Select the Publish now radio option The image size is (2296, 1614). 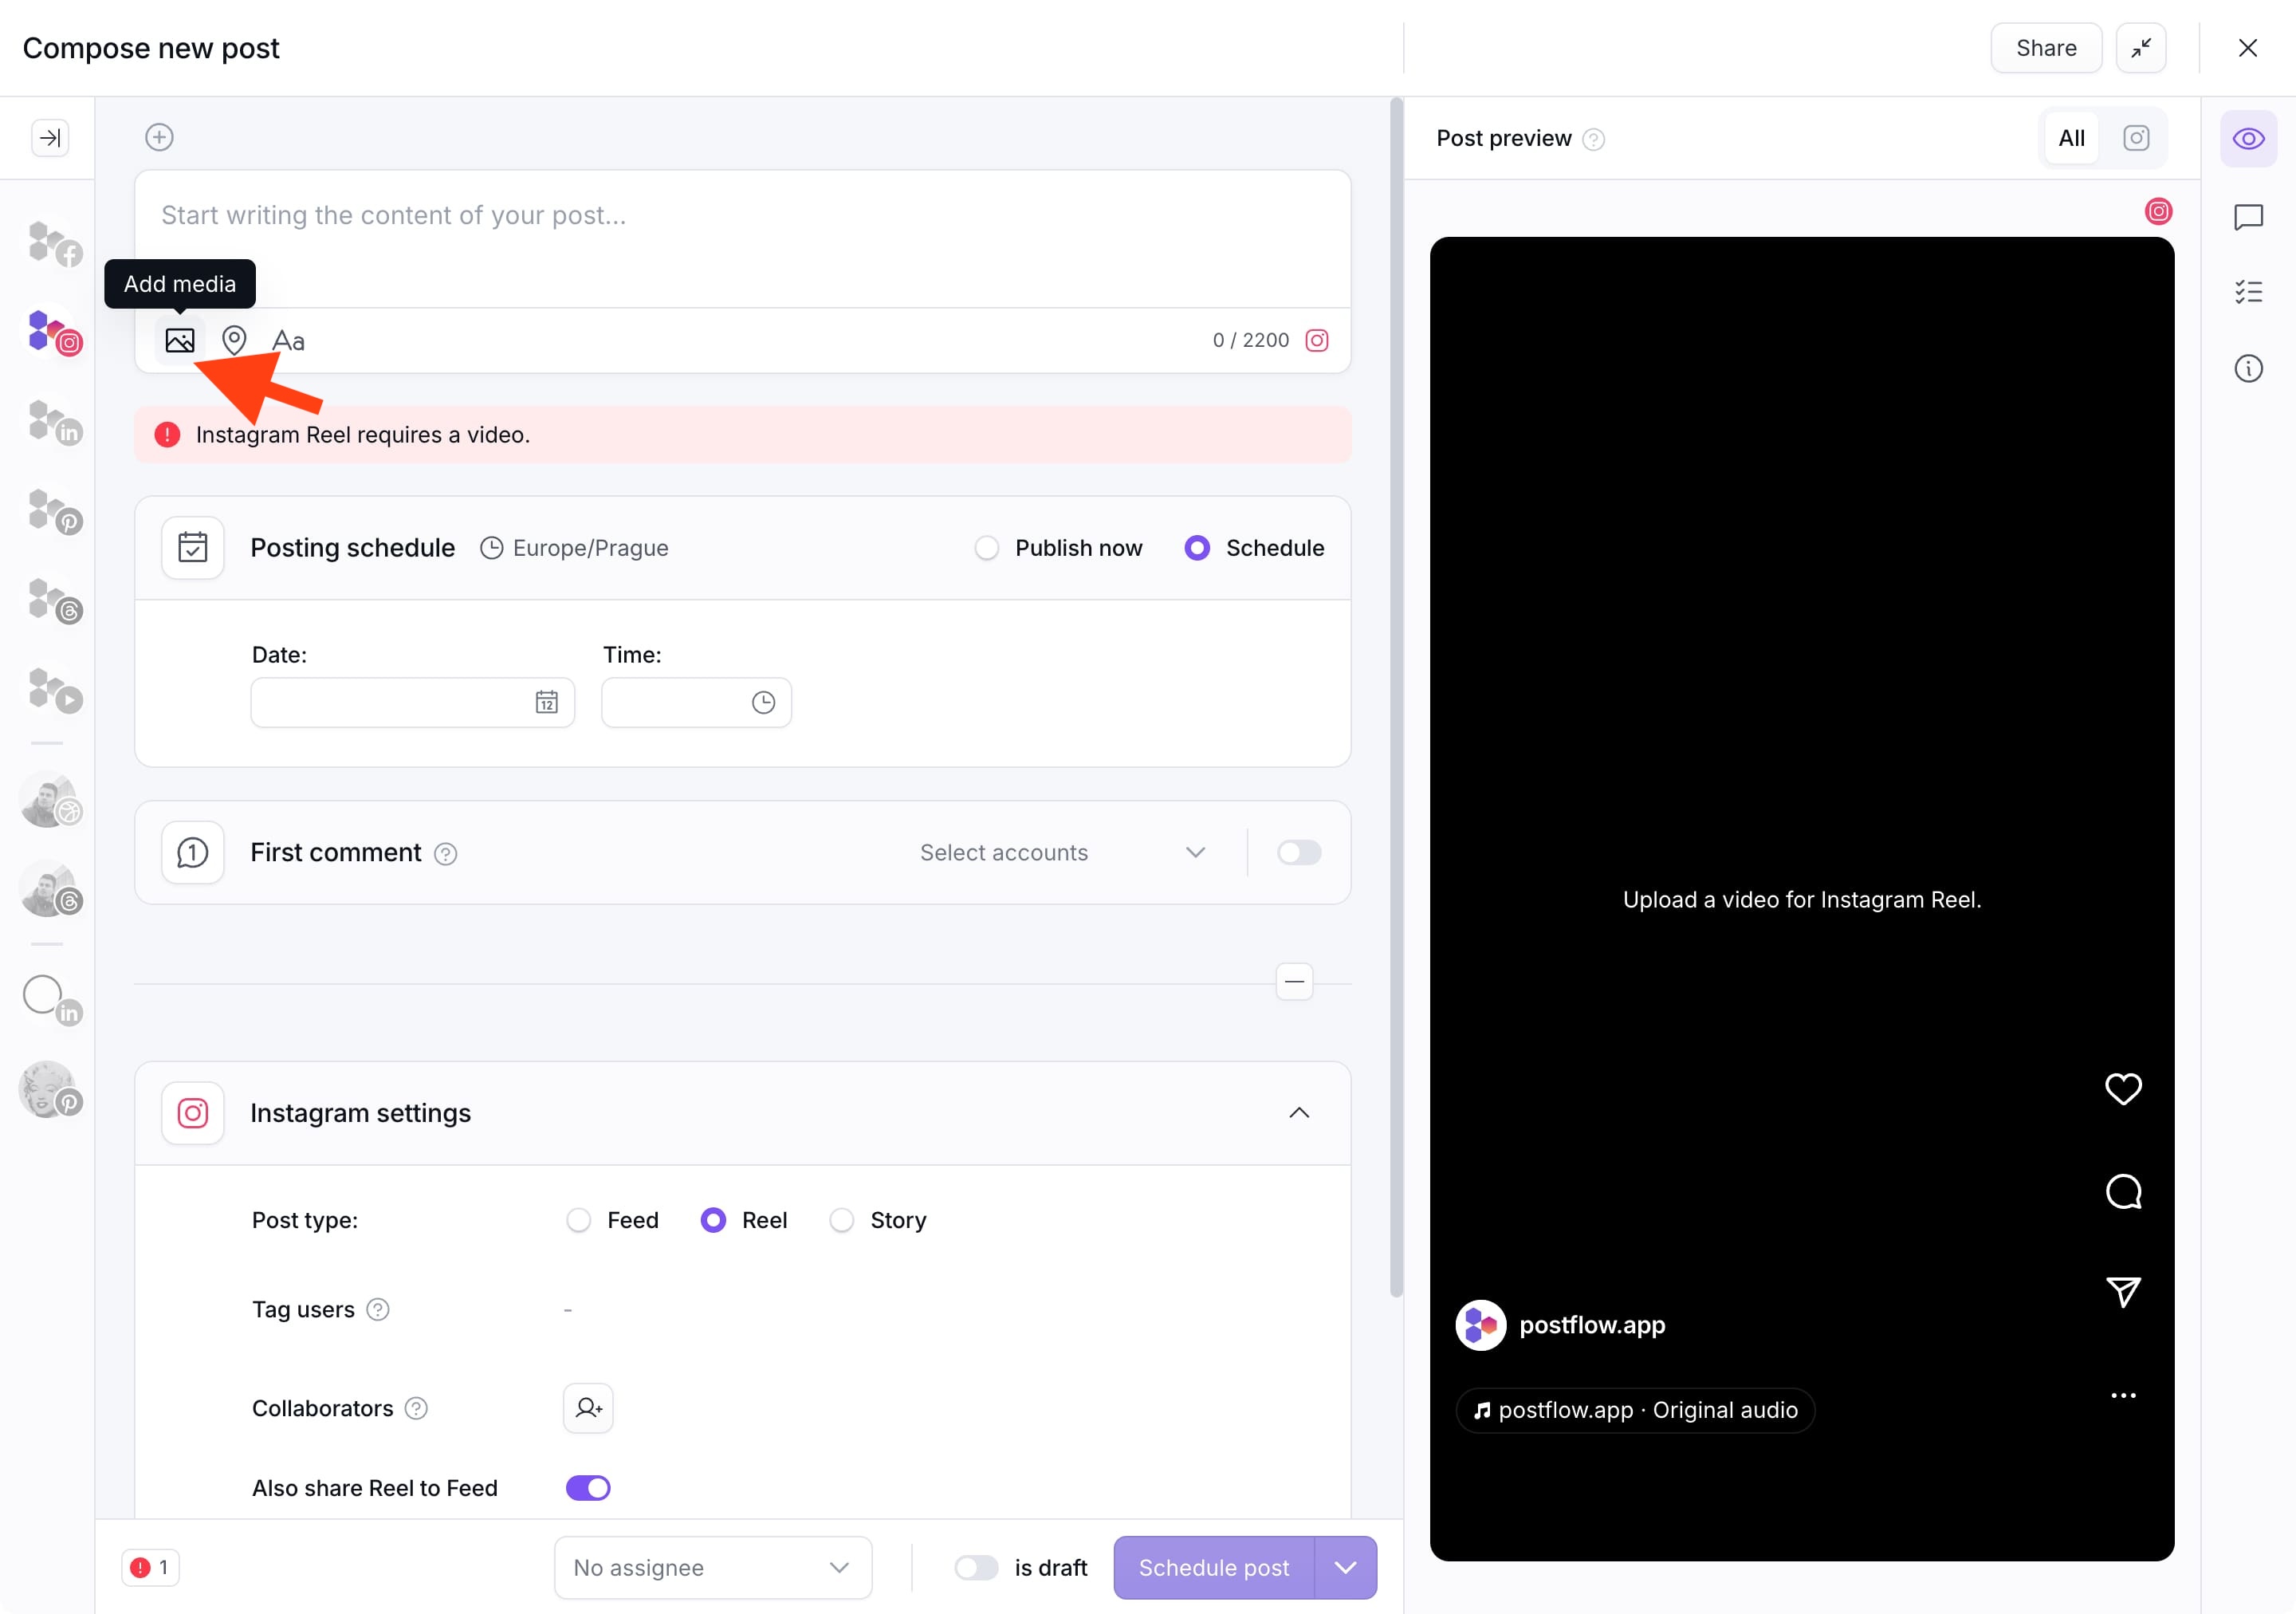point(987,548)
